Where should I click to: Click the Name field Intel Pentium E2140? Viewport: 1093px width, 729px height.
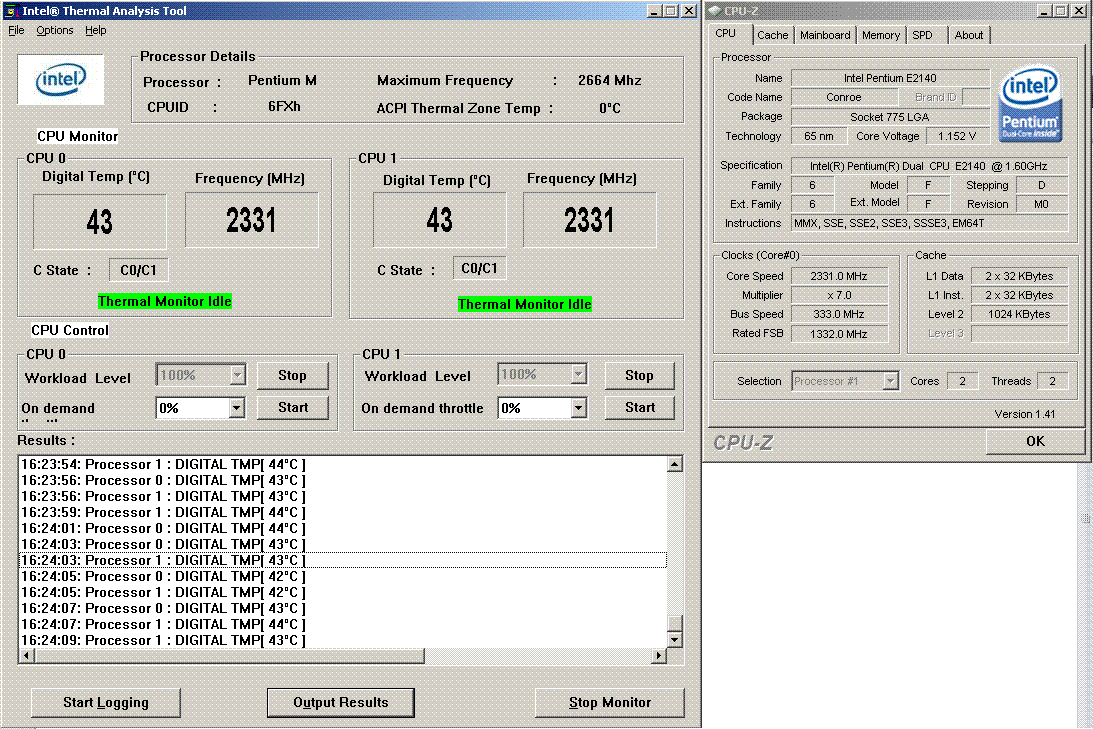(890, 78)
